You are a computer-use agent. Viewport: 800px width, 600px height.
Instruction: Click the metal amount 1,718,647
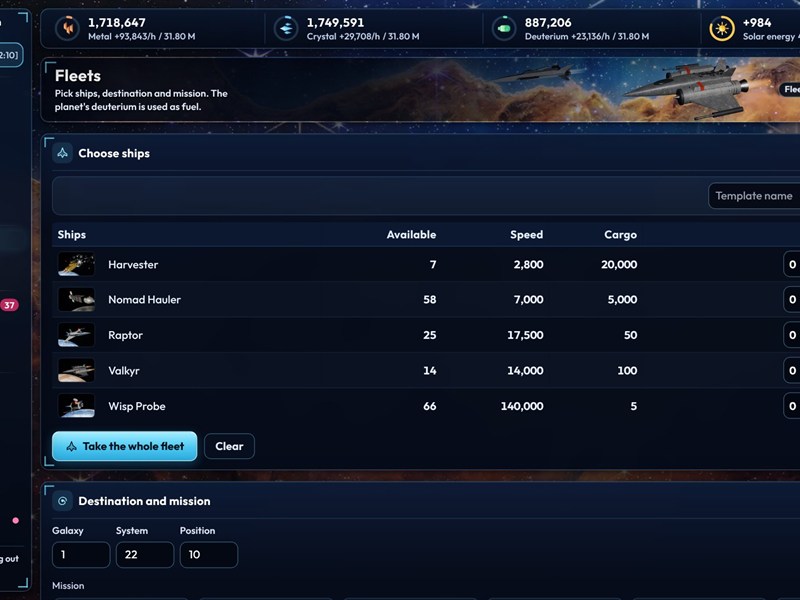point(117,22)
